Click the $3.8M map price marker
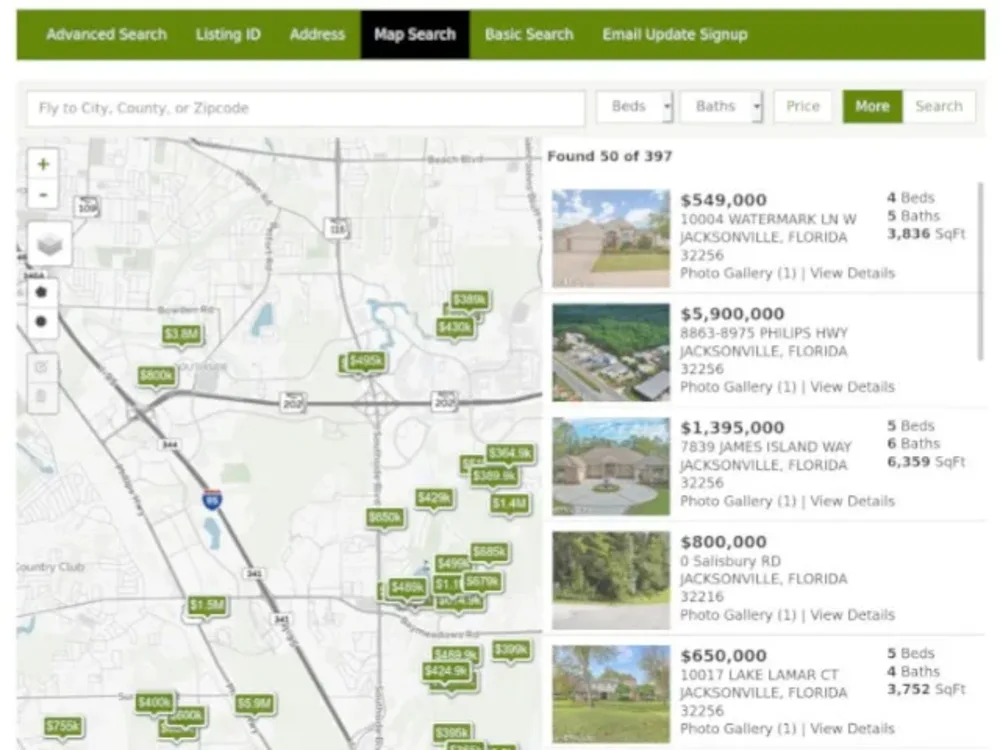1000x750 pixels. [x=182, y=334]
